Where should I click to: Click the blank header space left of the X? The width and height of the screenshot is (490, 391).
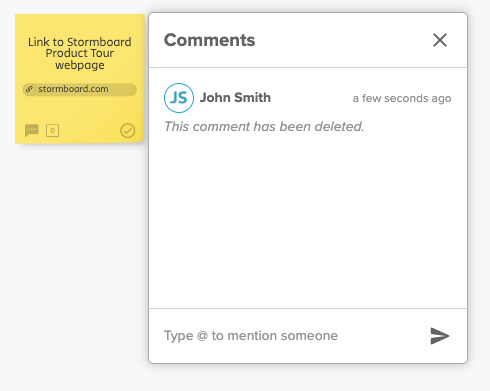pos(343,40)
